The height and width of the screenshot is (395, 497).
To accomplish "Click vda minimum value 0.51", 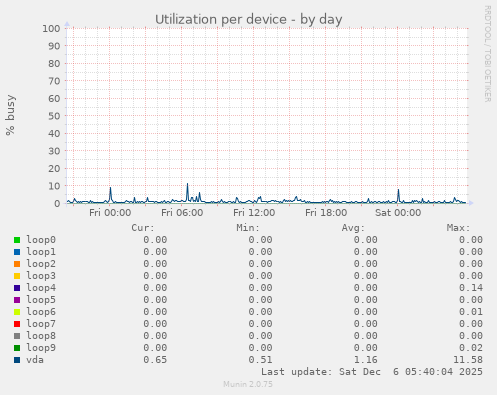I will 260,360.
